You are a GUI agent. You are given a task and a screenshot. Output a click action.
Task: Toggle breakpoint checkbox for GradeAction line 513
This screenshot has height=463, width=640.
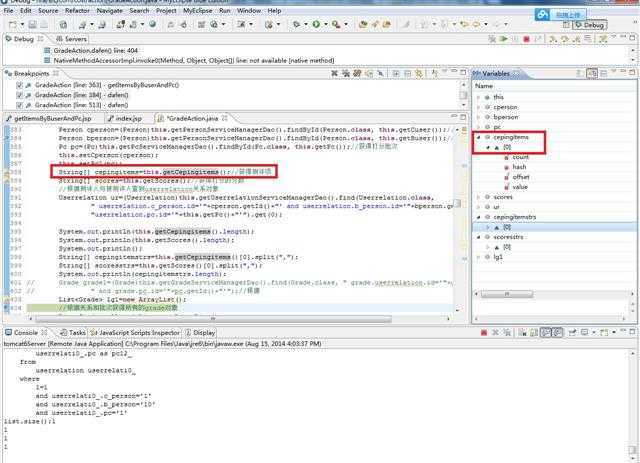19,105
